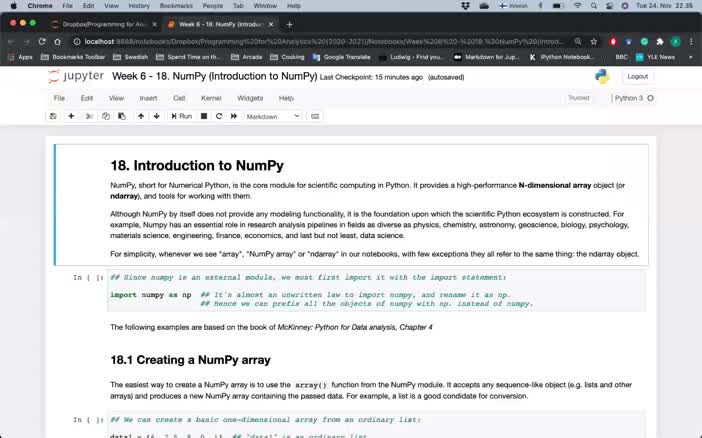
Task: Open the YLE News bookmark
Action: coord(656,57)
